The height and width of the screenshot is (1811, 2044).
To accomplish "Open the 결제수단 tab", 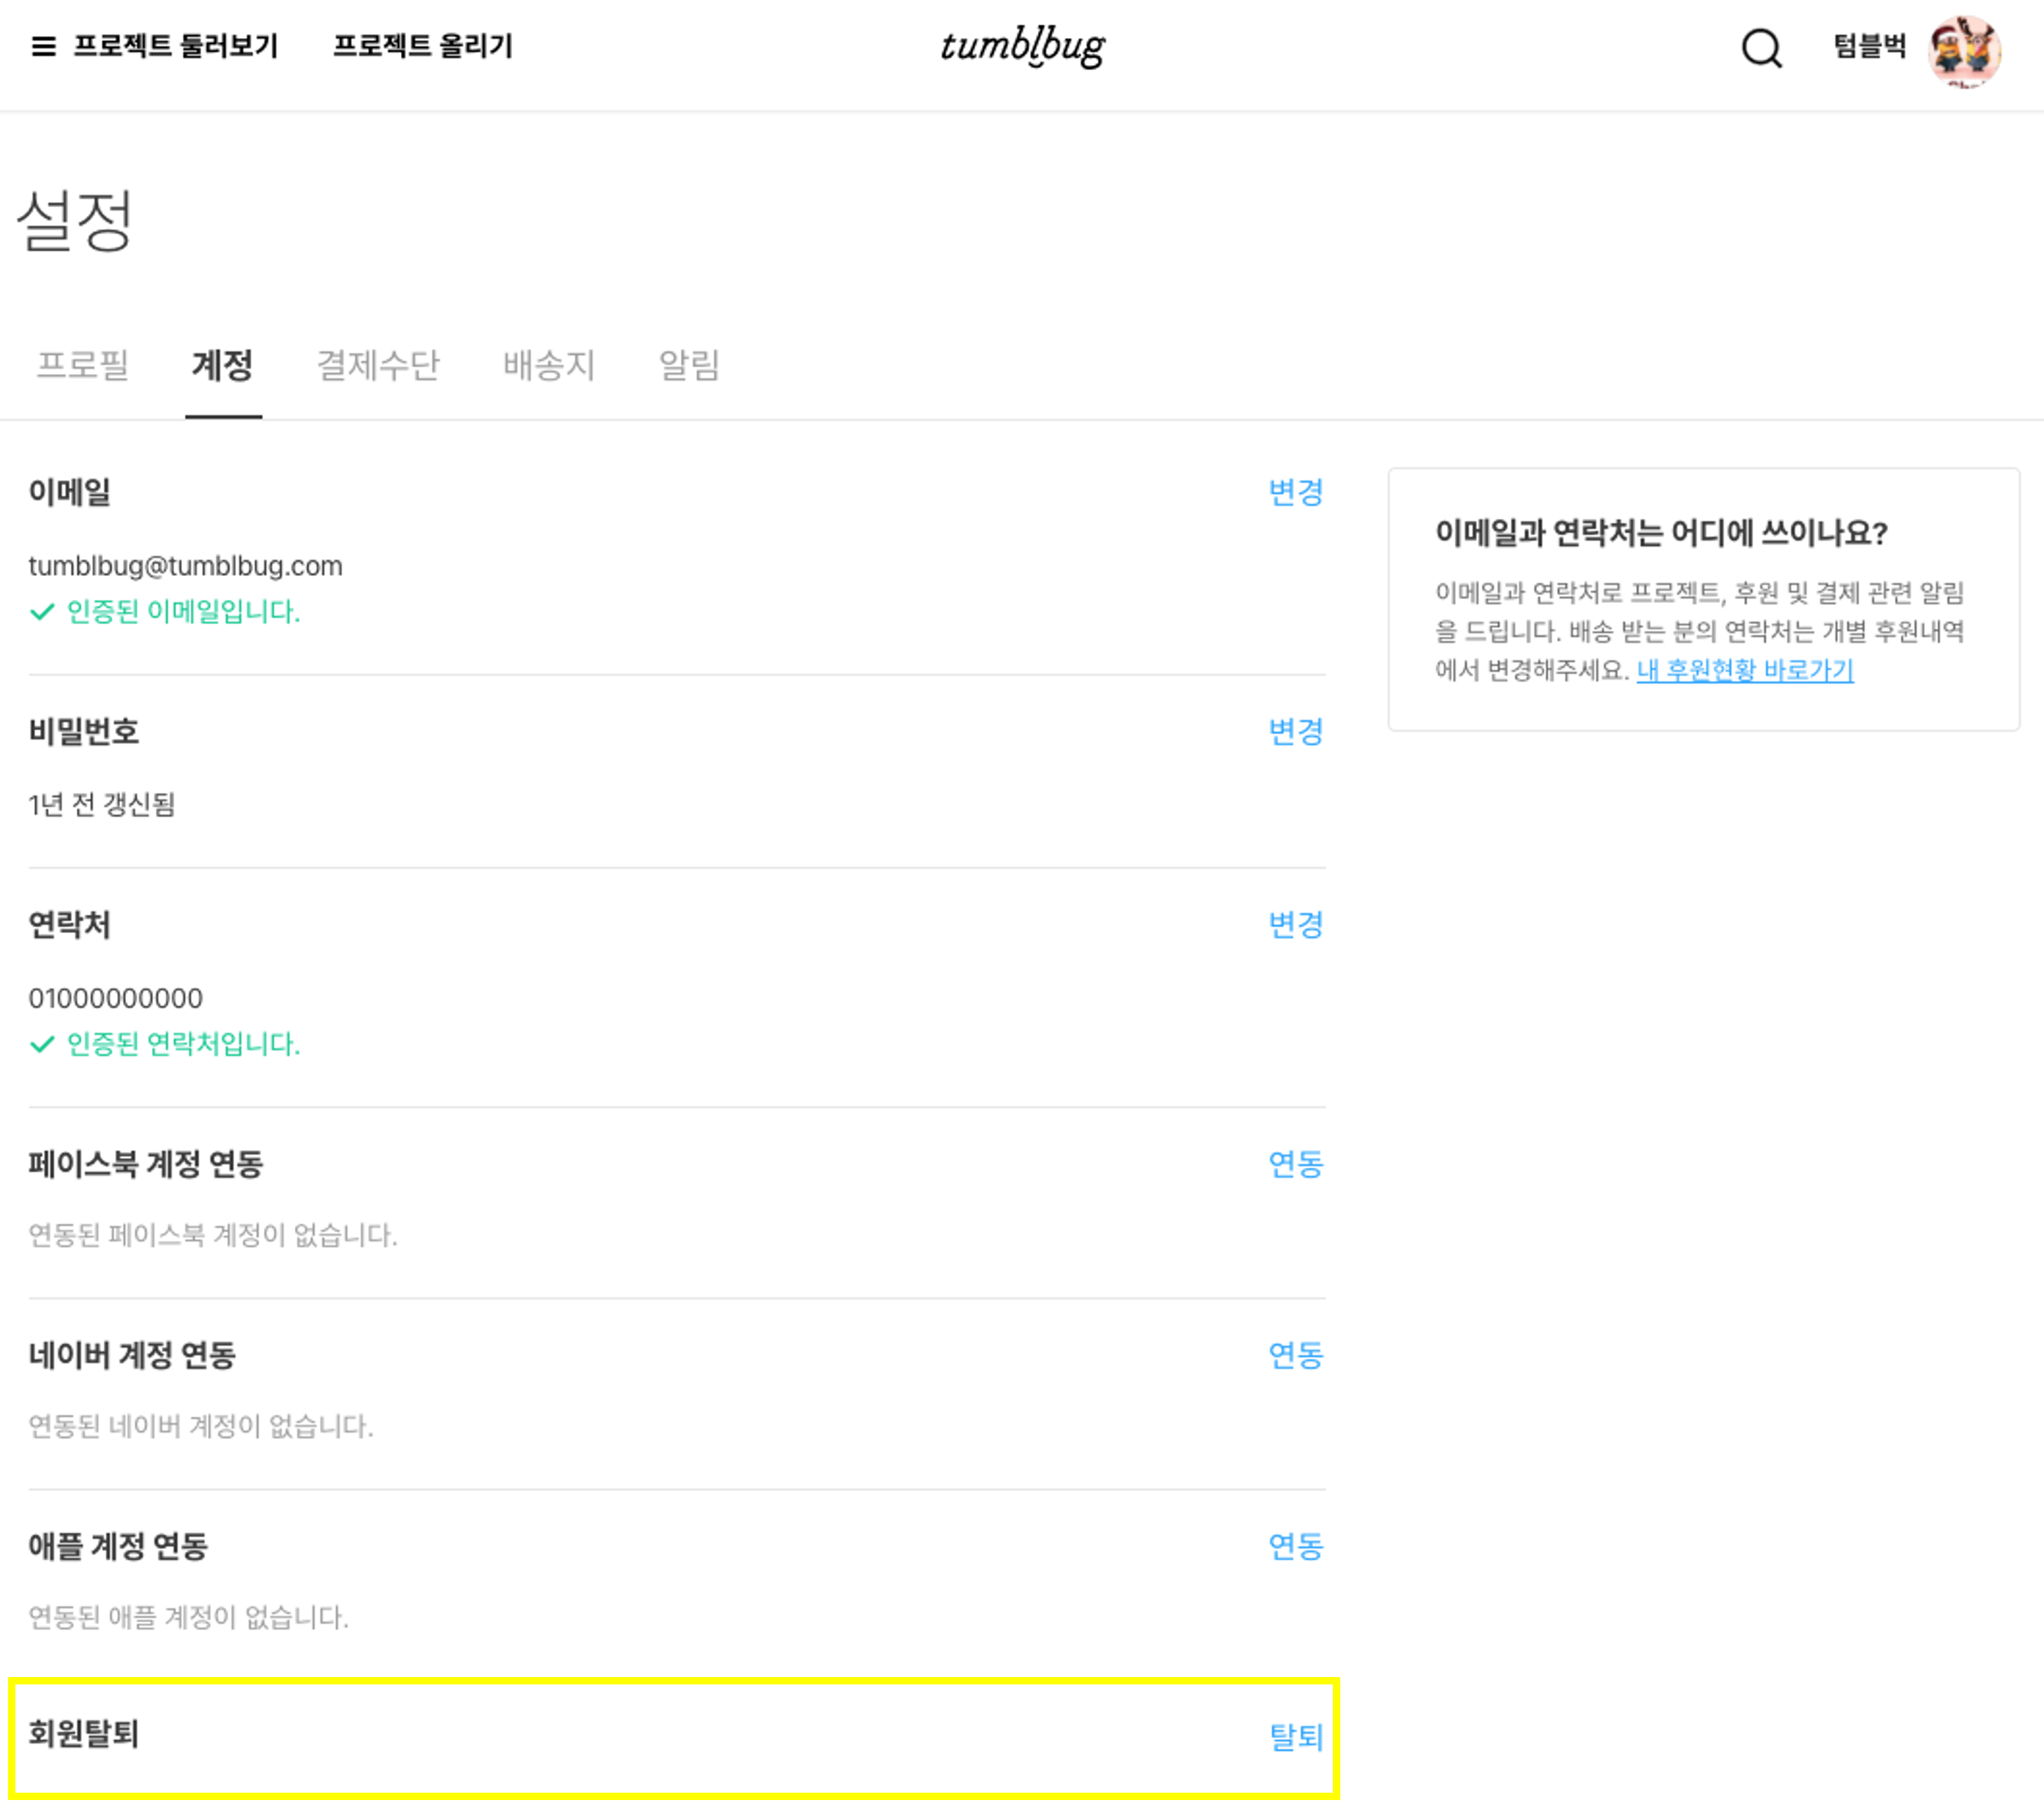I will (378, 365).
